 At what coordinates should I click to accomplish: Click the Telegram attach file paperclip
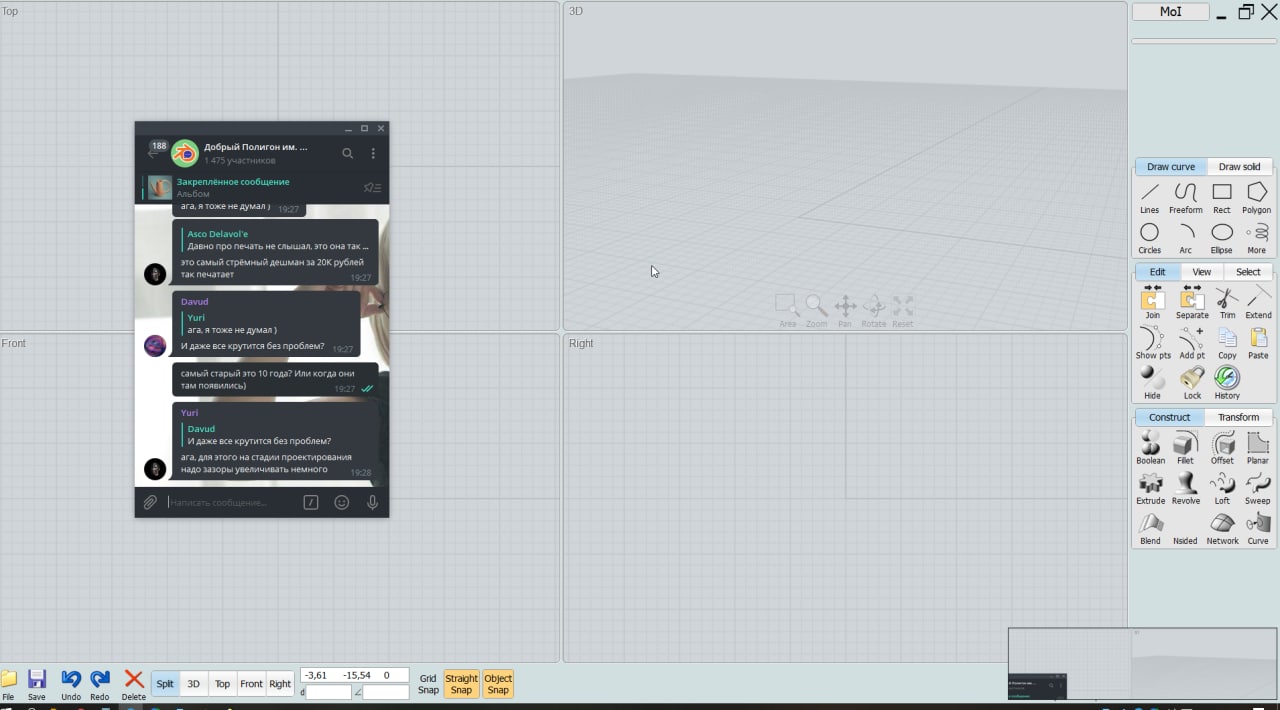pos(150,503)
